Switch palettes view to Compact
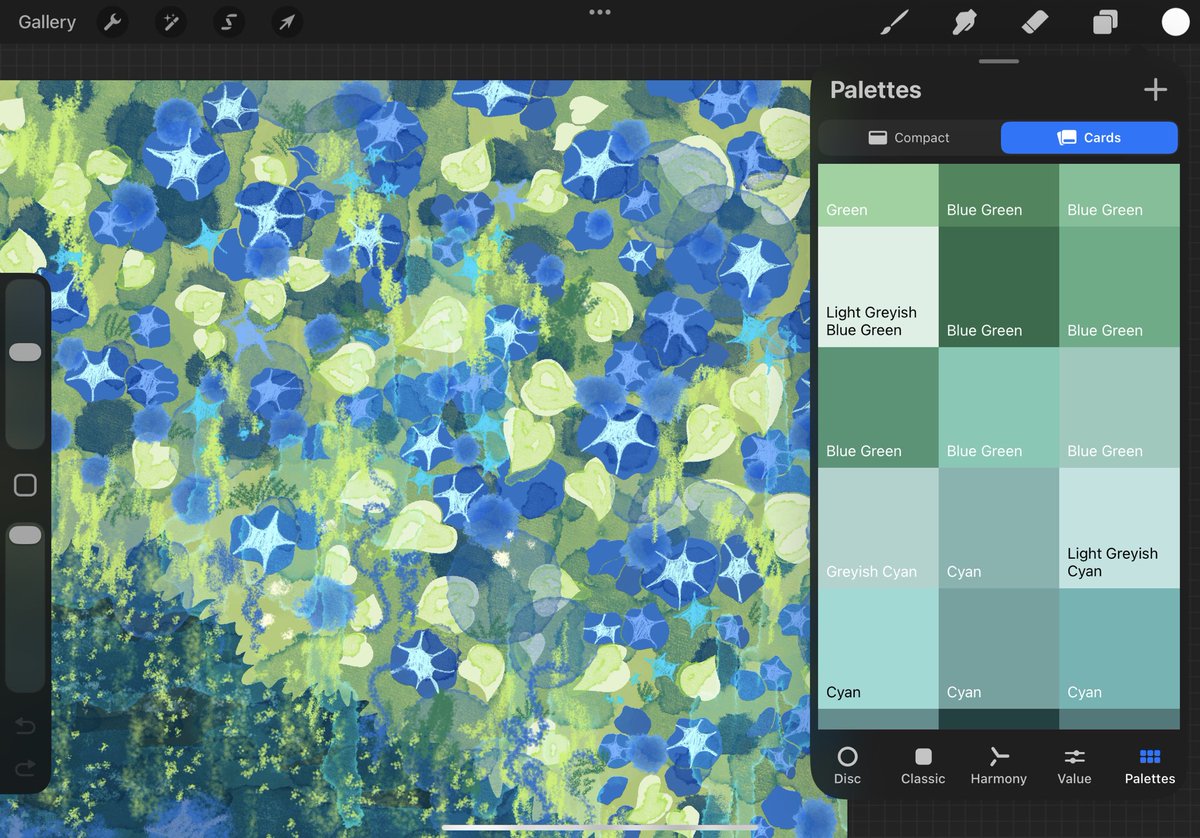 point(909,138)
